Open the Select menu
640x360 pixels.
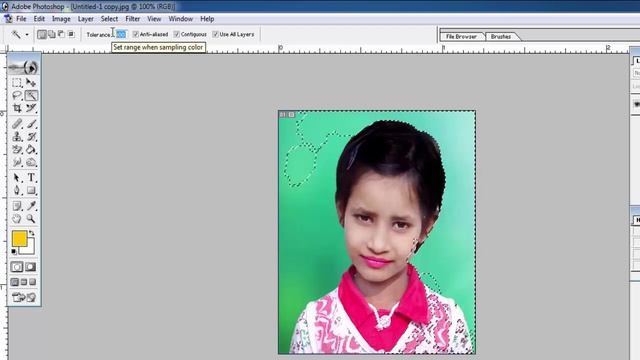[x=109, y=19]
